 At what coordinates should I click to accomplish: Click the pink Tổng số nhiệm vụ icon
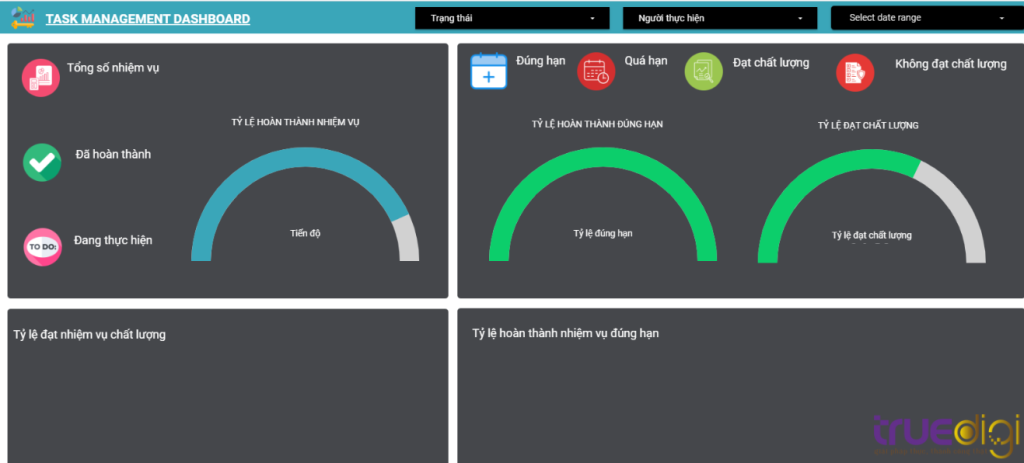point(41,78)
